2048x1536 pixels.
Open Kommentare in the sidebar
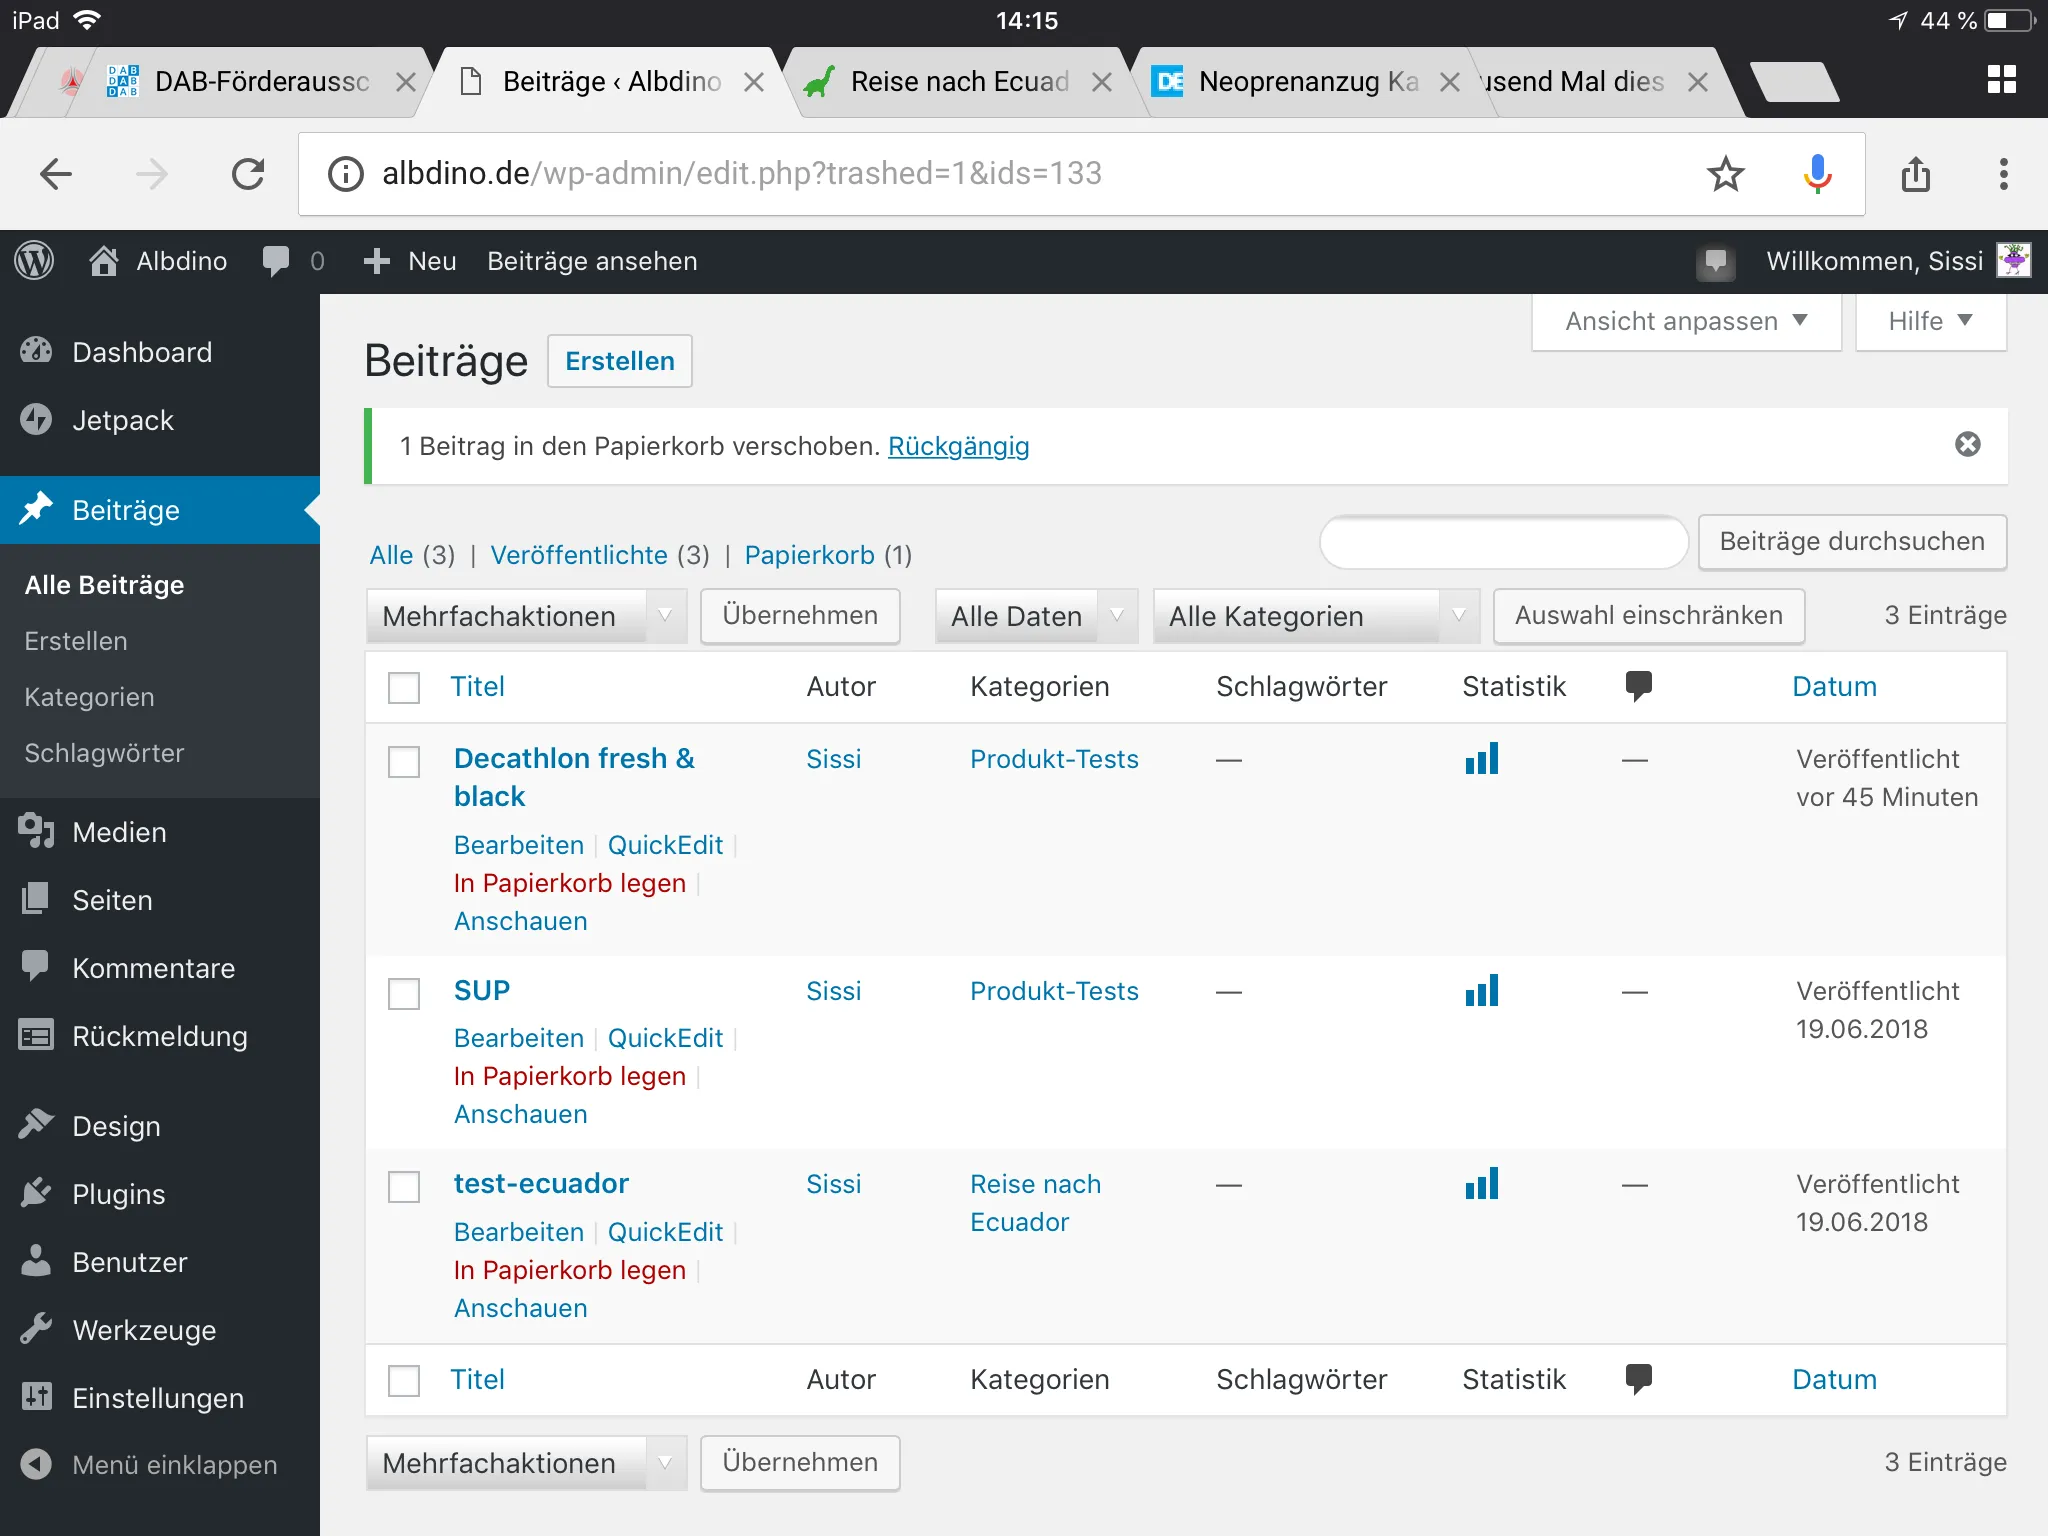[x=160, y=968]
